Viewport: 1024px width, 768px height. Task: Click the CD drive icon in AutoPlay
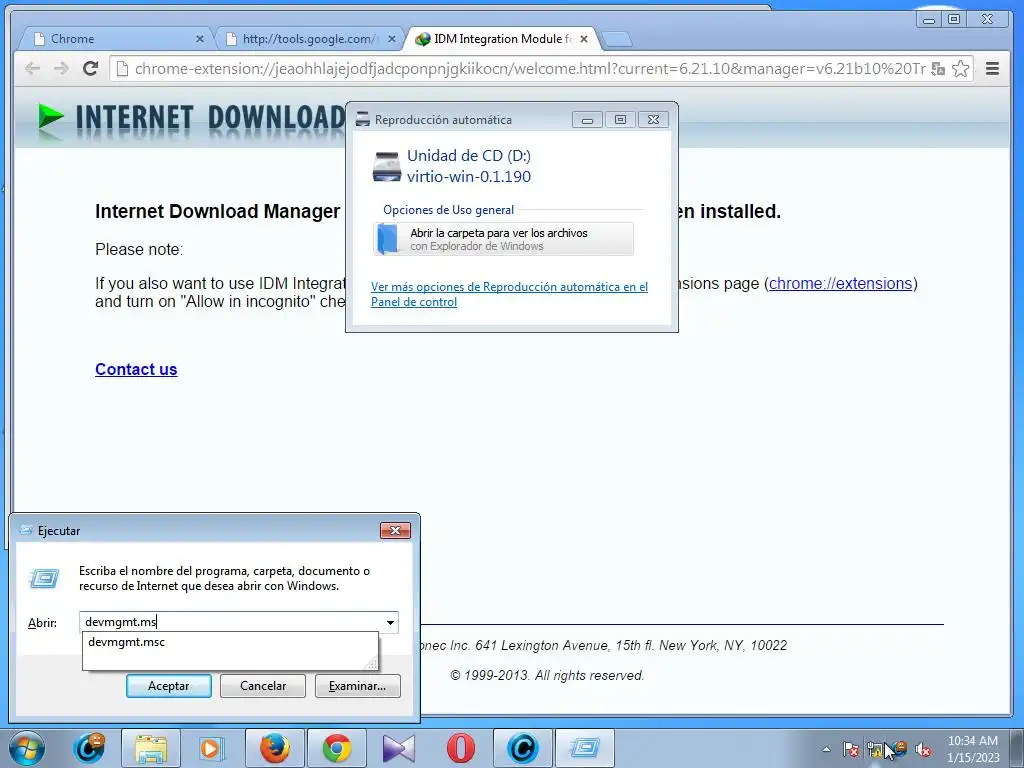[387, 167]
